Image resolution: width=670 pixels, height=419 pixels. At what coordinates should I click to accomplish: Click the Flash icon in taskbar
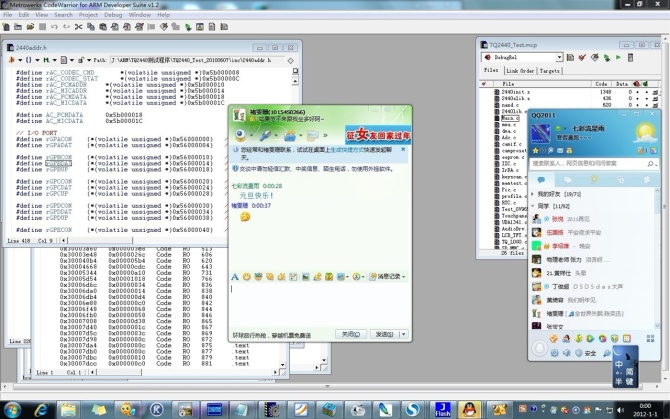[440, 409]
